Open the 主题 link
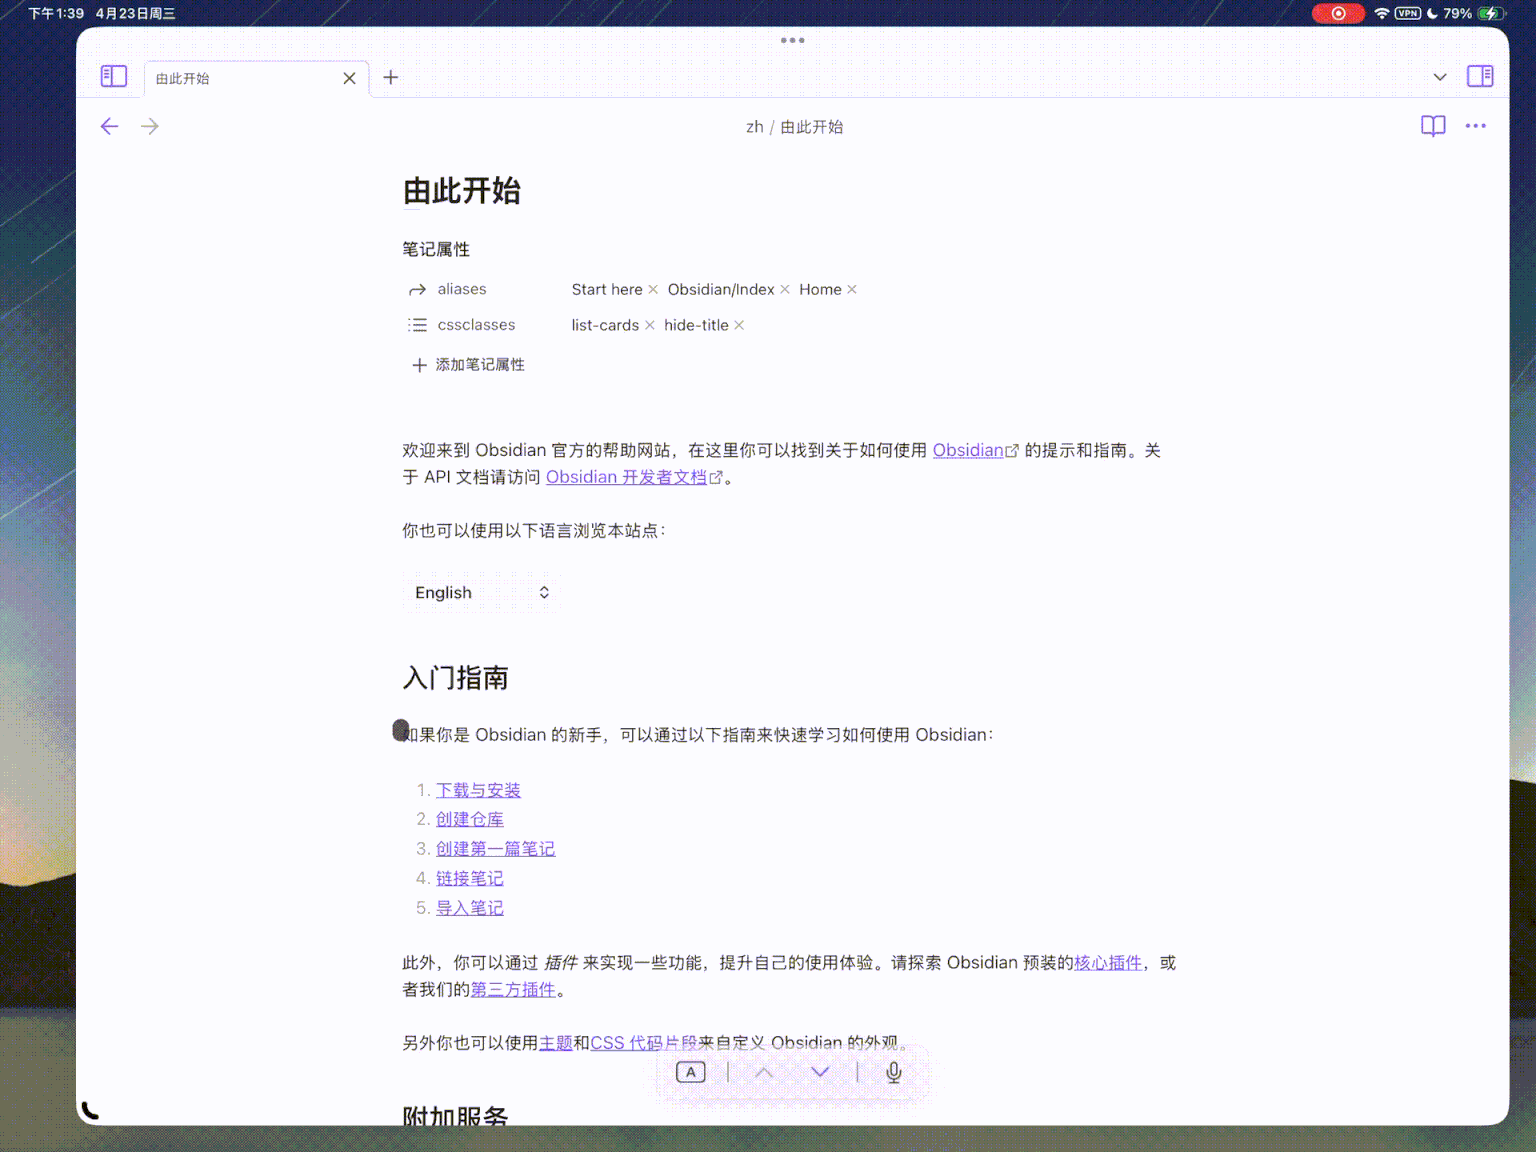1536x1152 pixels. coord(556,1043)
